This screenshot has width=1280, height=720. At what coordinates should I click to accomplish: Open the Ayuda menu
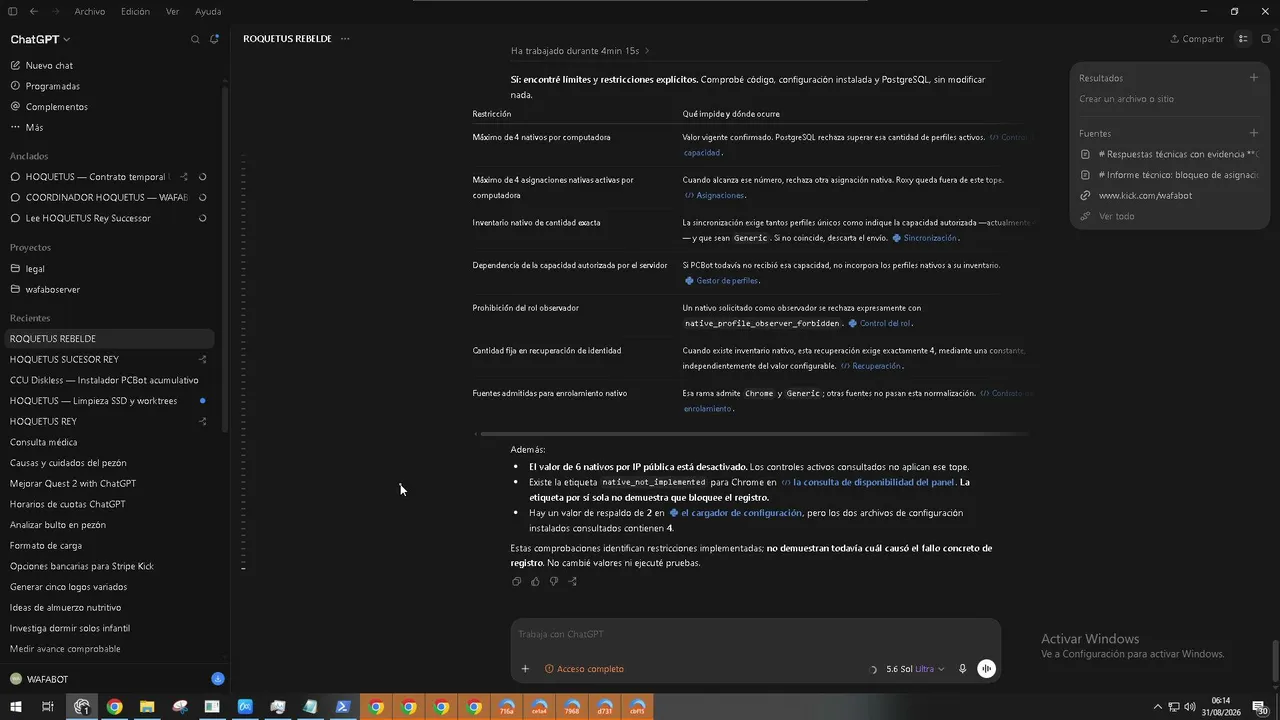tap(208, 11)
